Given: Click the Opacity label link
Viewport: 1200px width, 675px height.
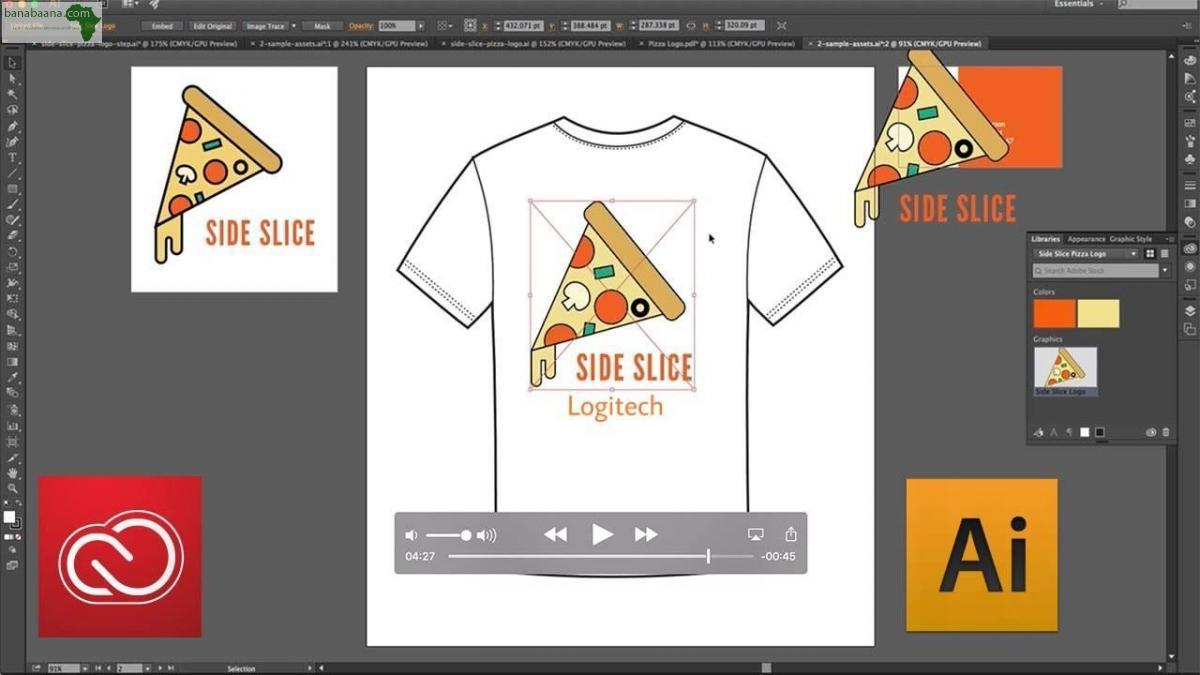Looking at the screenshot, I should click(360, 25).
